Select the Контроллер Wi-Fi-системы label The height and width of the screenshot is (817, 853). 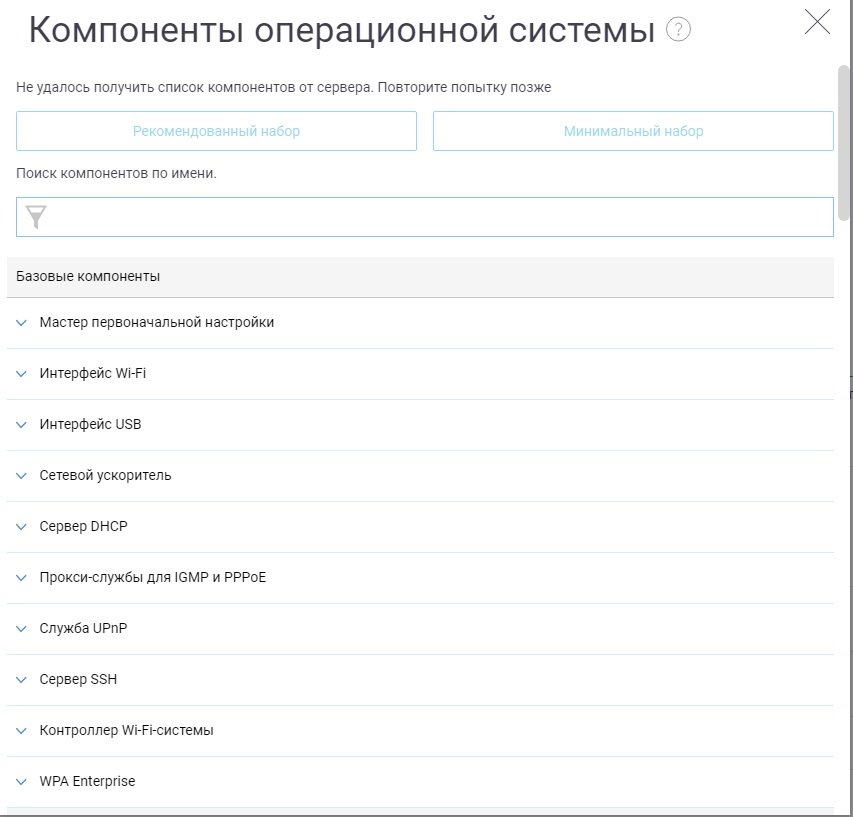(126, 730)
